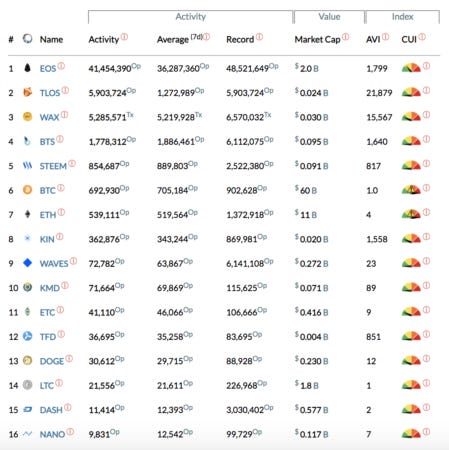Open the KMD coin link
Viewport: 449px width, 450px height.
(x=50, y=288)
